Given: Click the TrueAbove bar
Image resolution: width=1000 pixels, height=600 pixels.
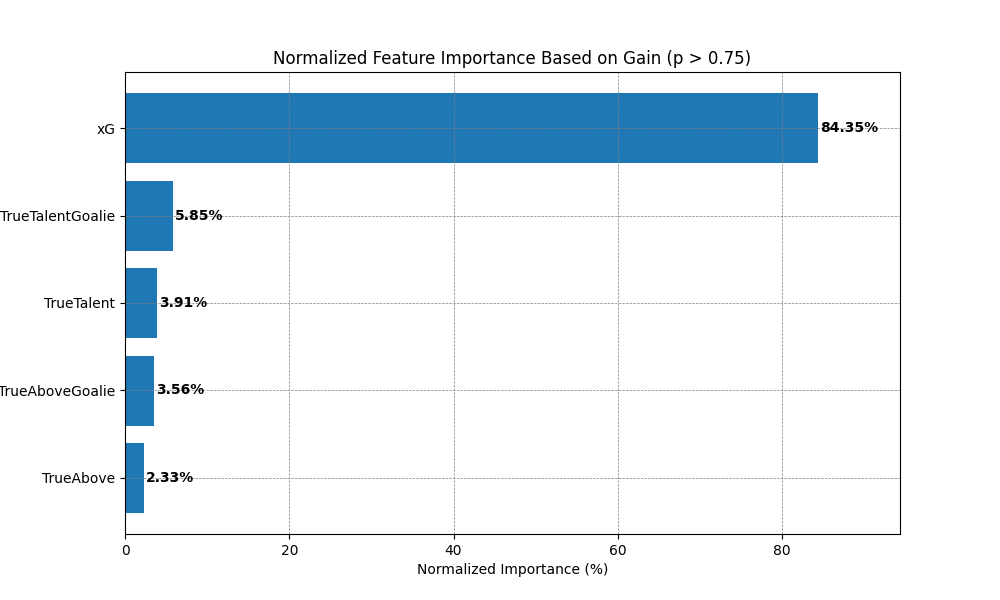Looking at the screenshot, I should (134, 478).
